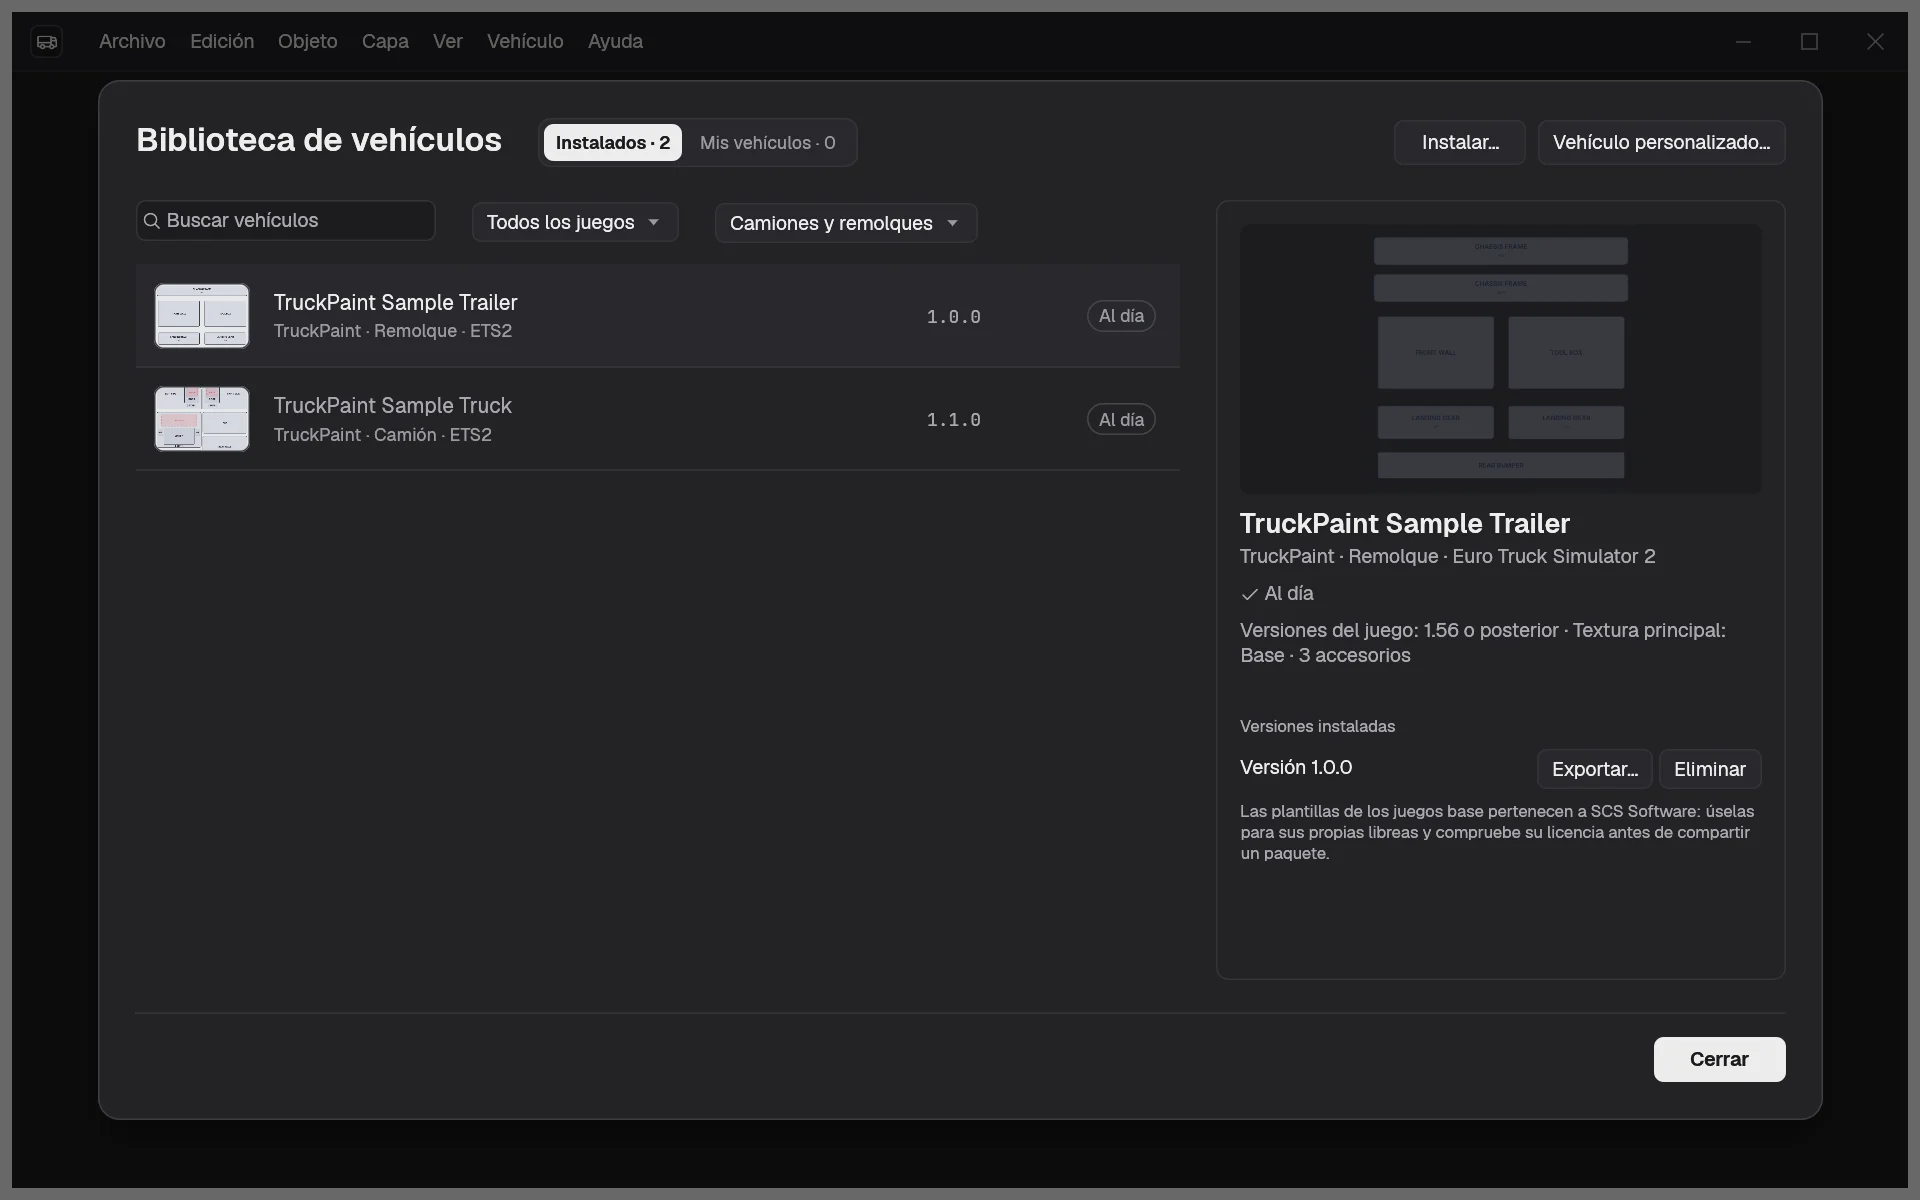Click the Al día badge for Sample Truck
Viewport: 1920px width, 1200px height.
click(1121, 420)
